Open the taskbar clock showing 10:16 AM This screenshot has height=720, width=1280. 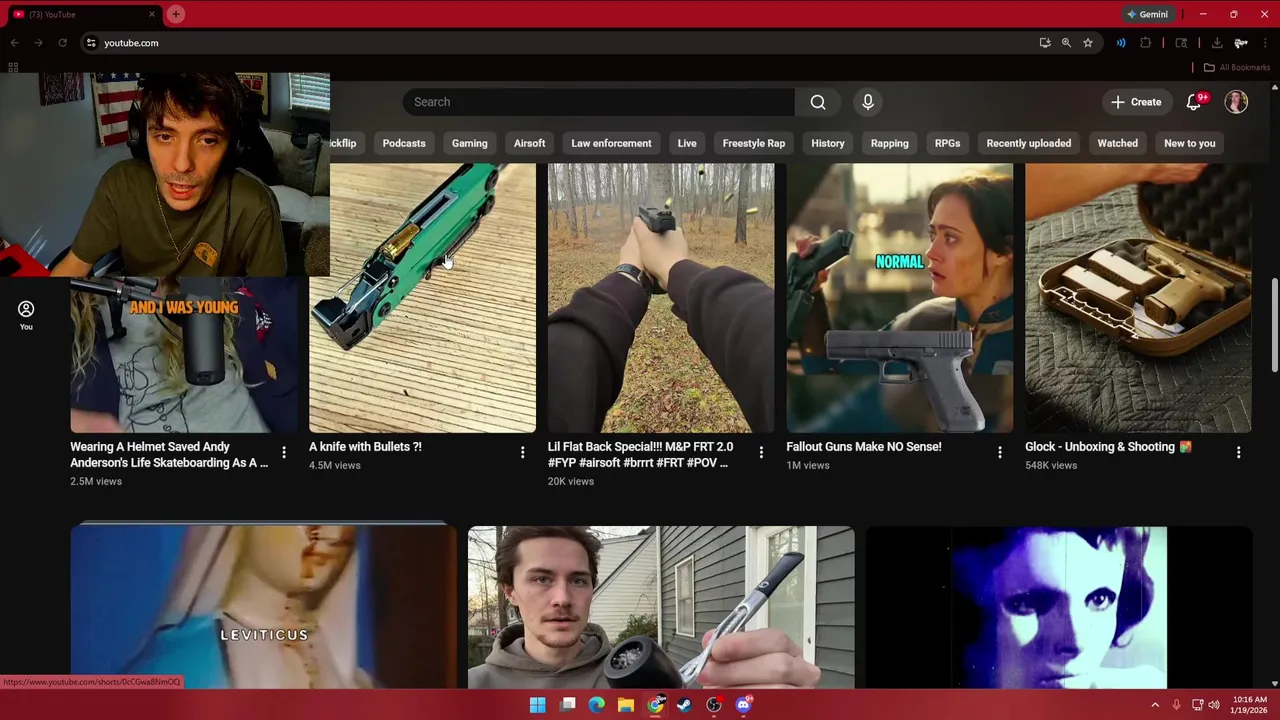click(x=1250, y=705)
